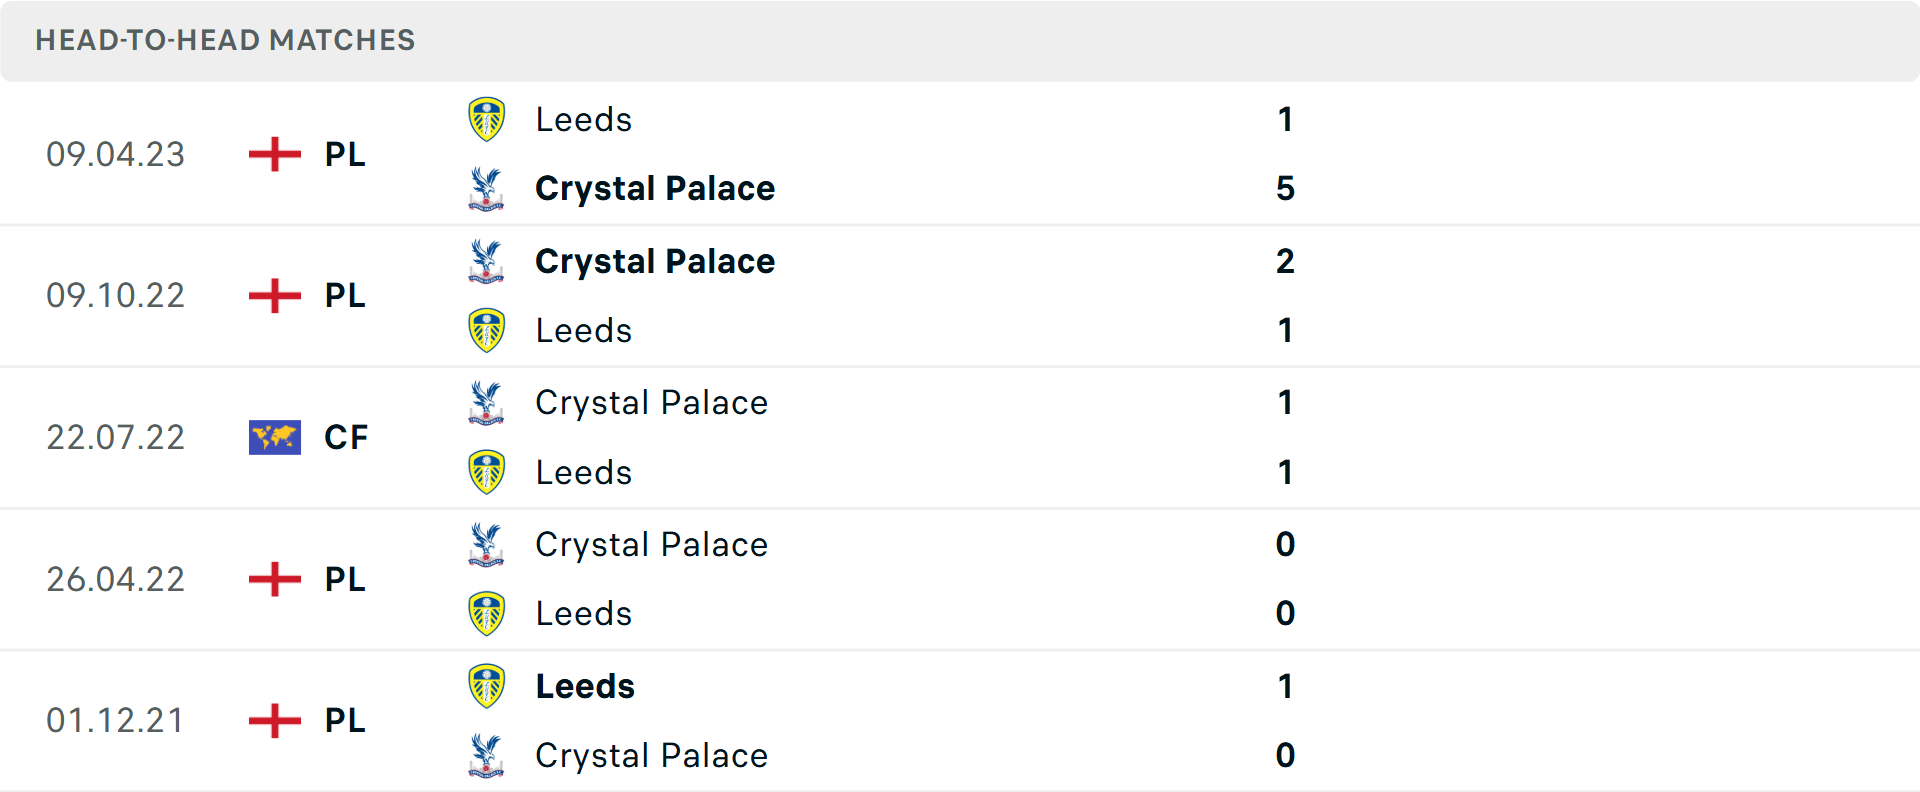Click Leeds crest in 22.07.22 match
The height and width of the screenshot is (792, 1920).
click(487, 472)
